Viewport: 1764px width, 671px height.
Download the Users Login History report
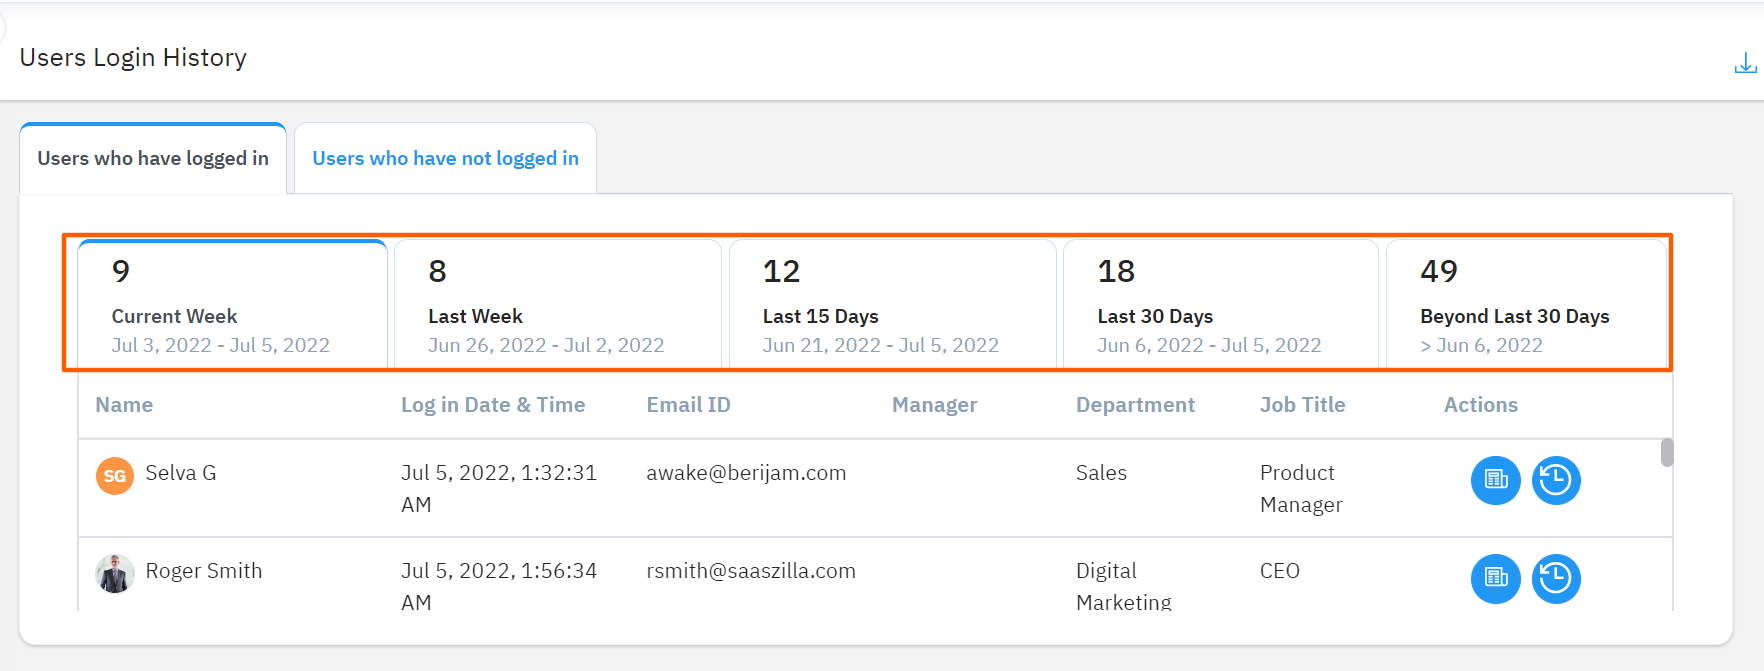(x=1745, y=63)
